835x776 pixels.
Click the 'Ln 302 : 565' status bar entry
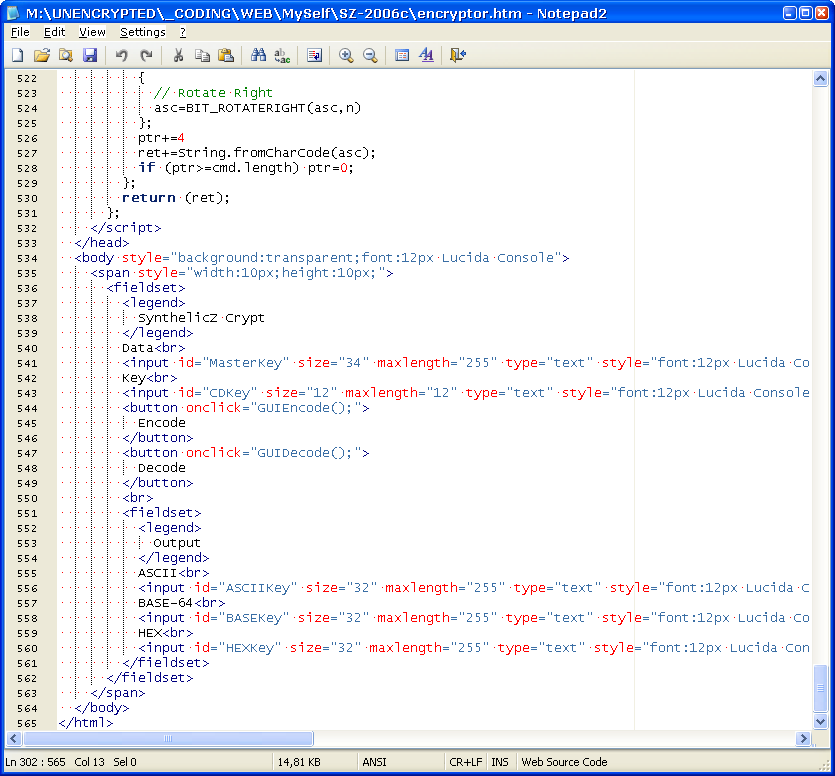[x=35, y=762]
